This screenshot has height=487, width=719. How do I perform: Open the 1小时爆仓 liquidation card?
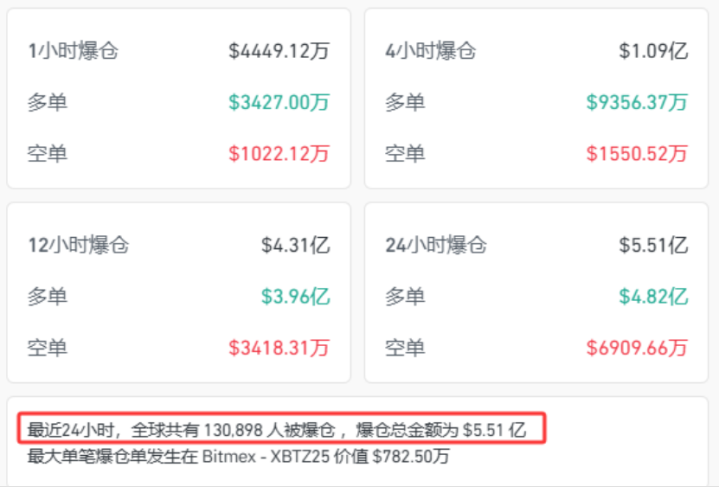coord(179,98)
